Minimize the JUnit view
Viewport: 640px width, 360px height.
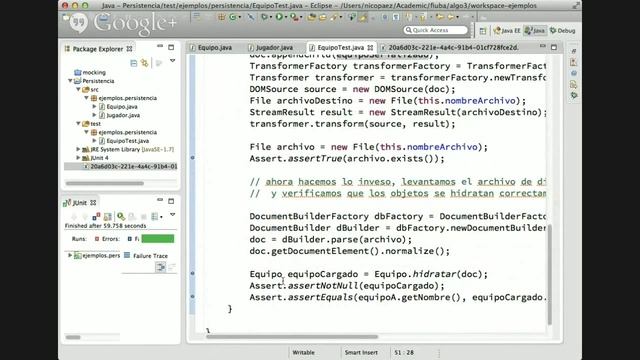(x=160, y=200)
